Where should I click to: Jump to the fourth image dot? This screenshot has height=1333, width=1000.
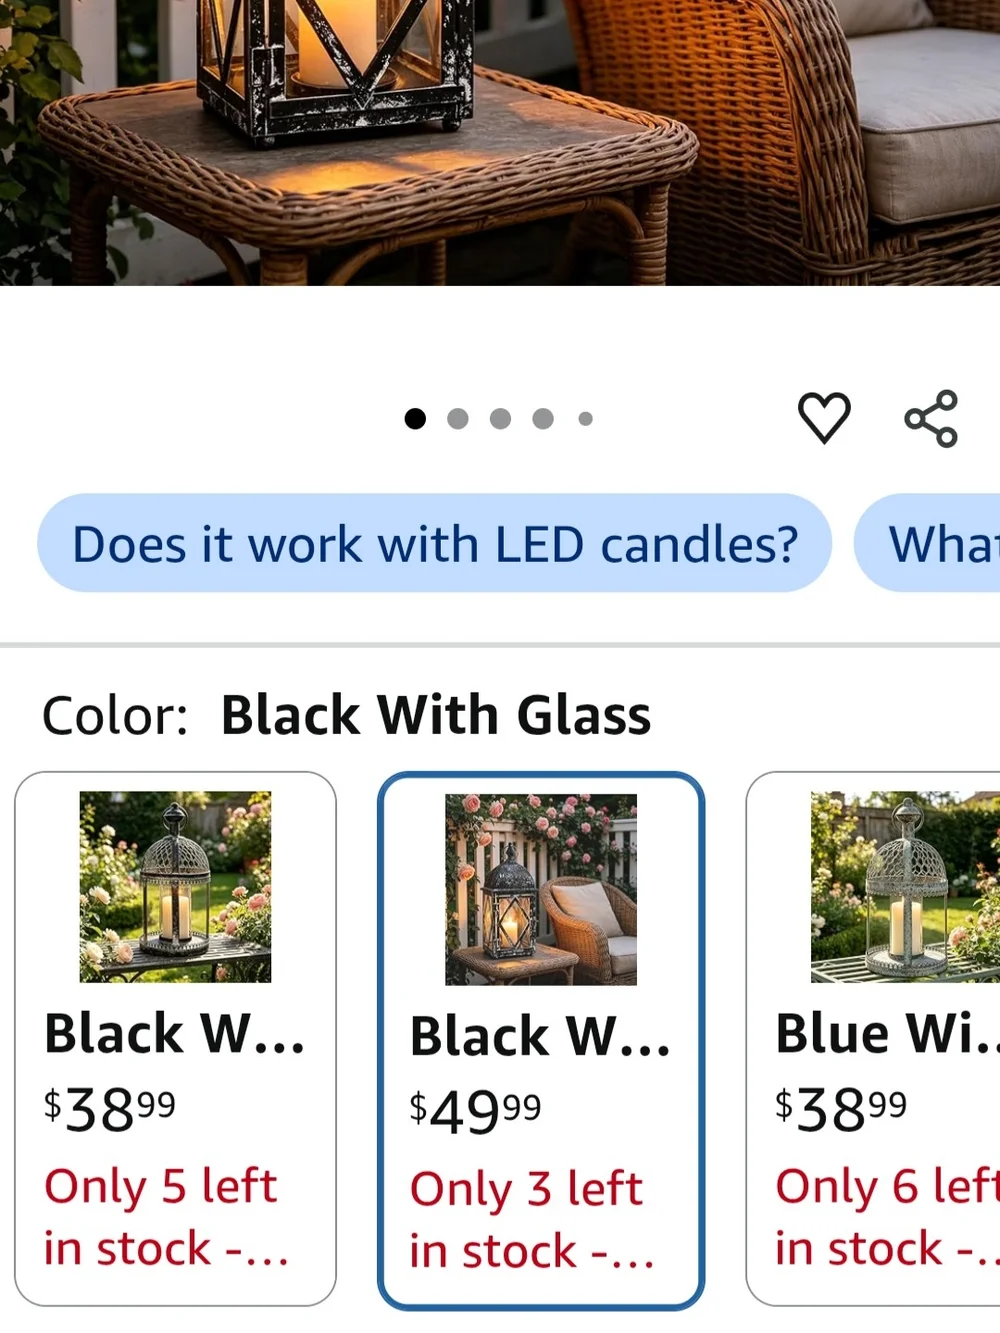pyautogui.click(x=543, y=418)
